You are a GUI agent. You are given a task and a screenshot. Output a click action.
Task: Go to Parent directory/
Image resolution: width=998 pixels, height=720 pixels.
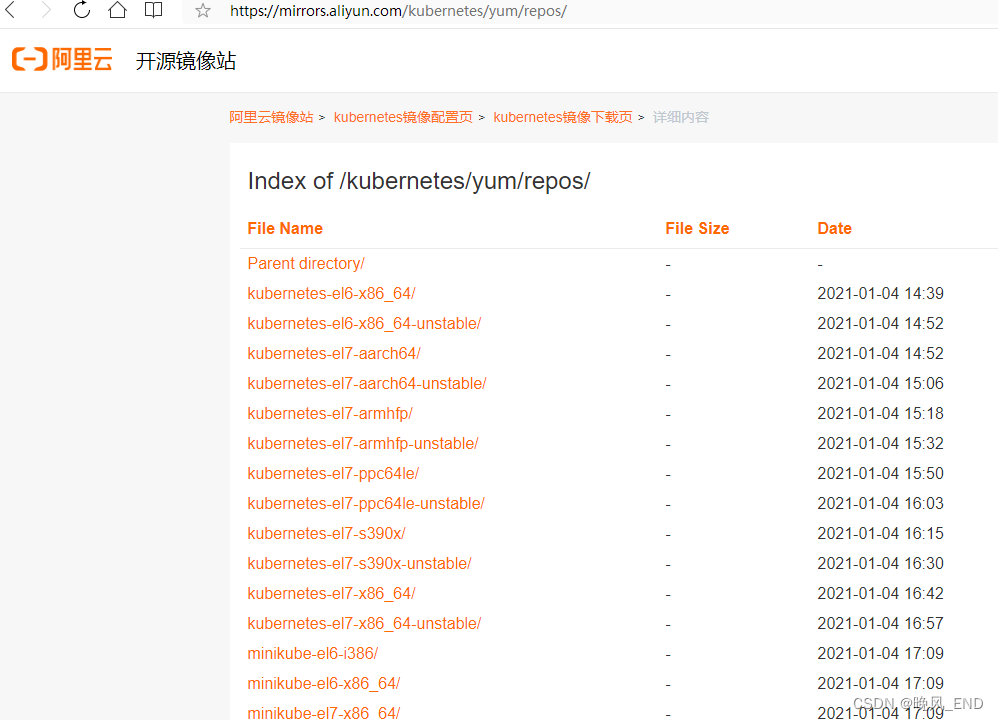coord(306,264)
